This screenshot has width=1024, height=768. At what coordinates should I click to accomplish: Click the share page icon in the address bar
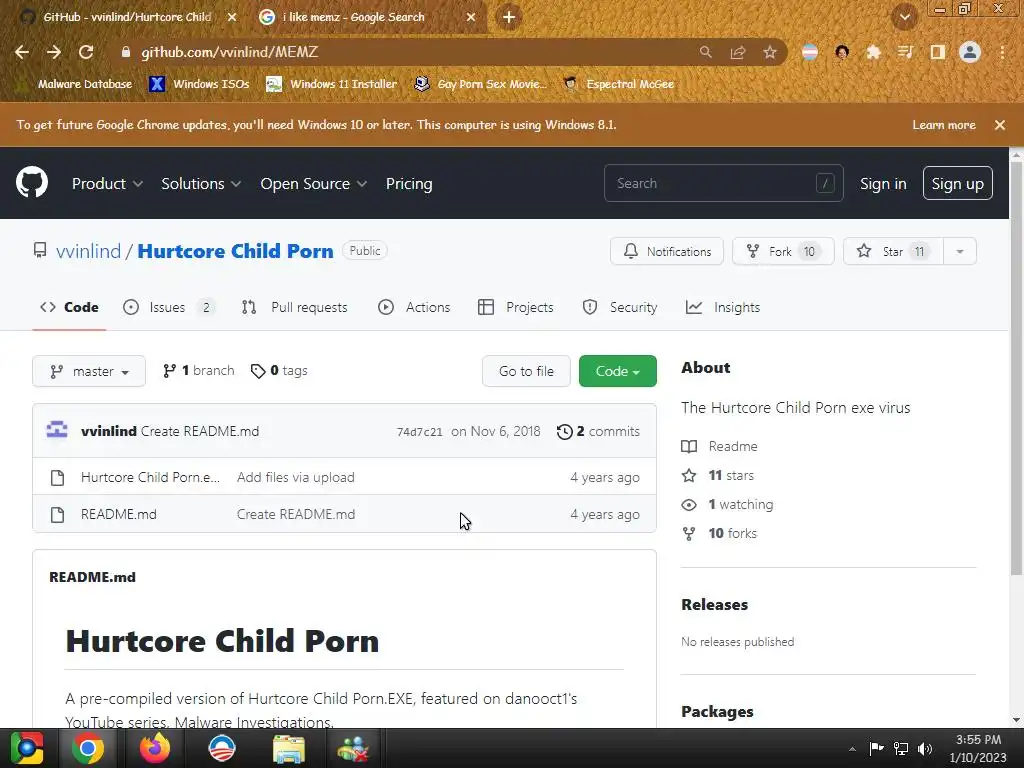coord(738,52)
